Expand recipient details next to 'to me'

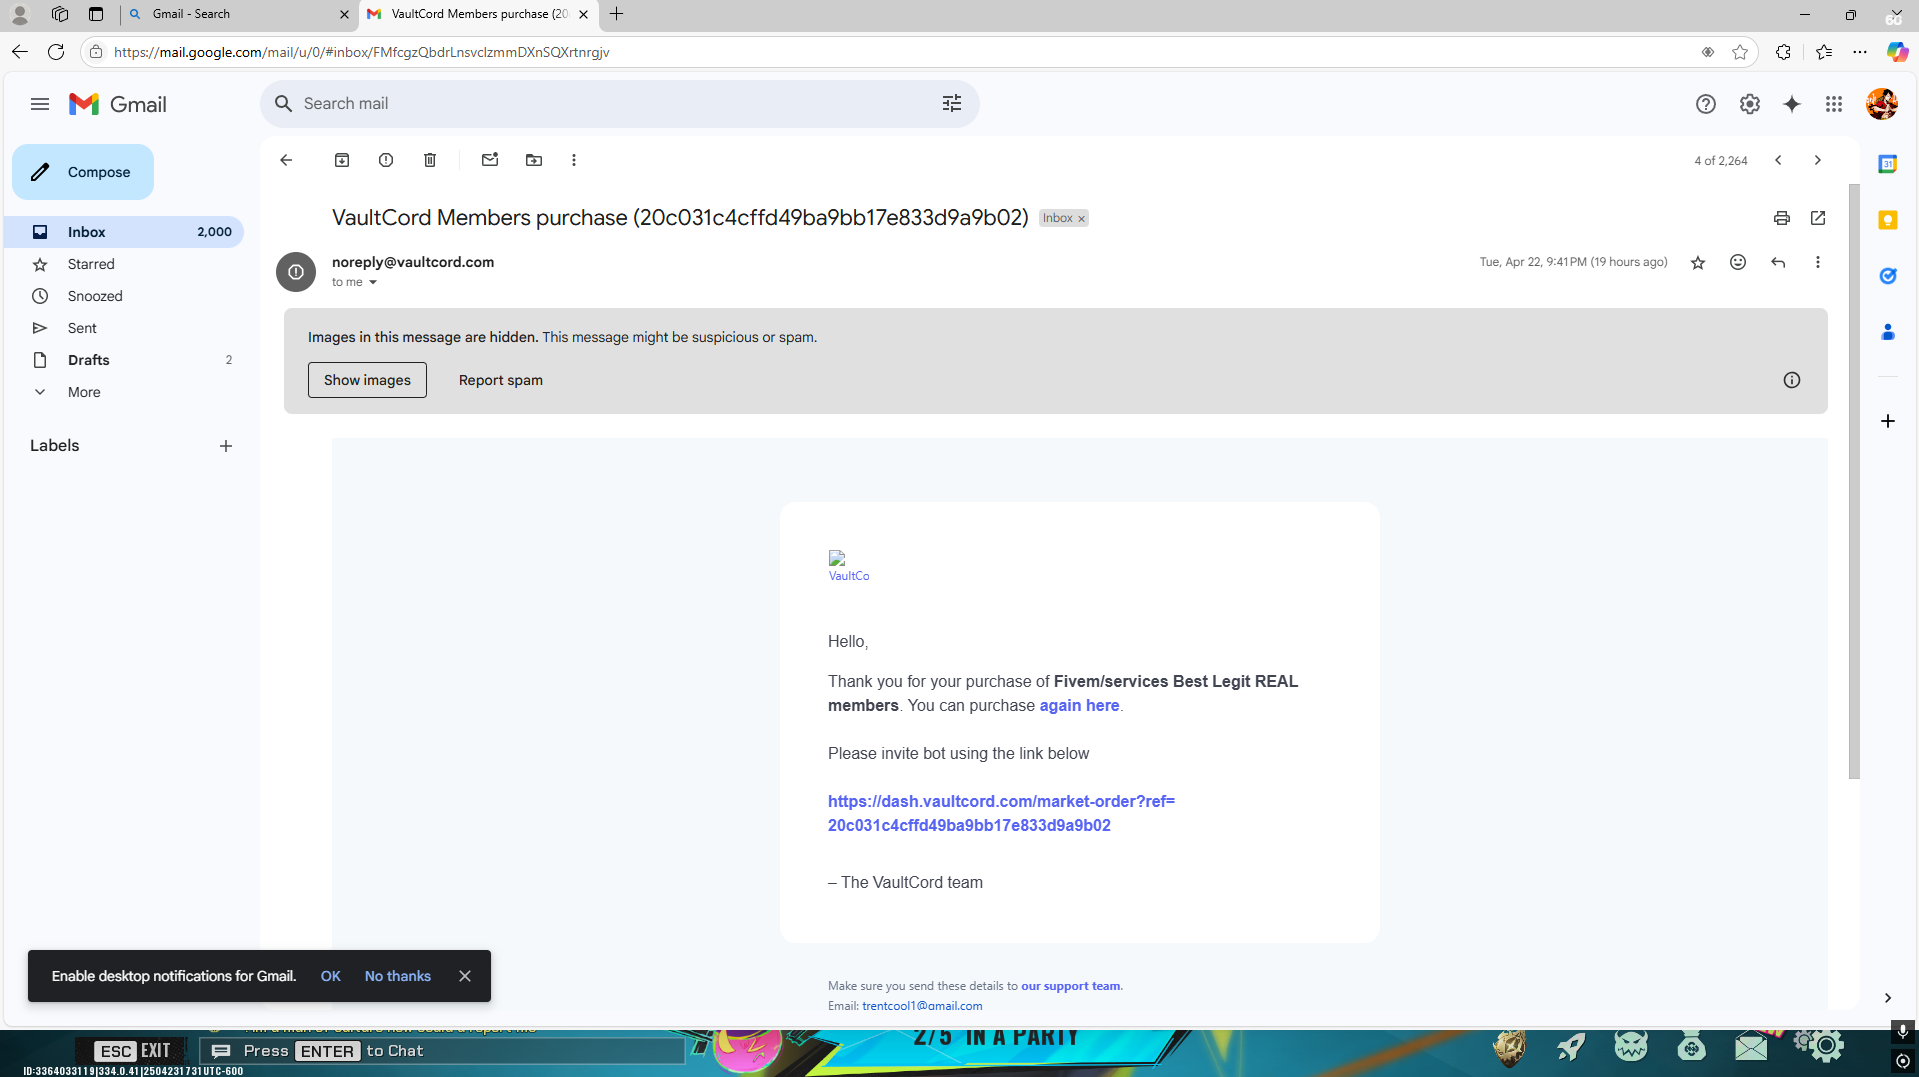click(x=373, y=283)
